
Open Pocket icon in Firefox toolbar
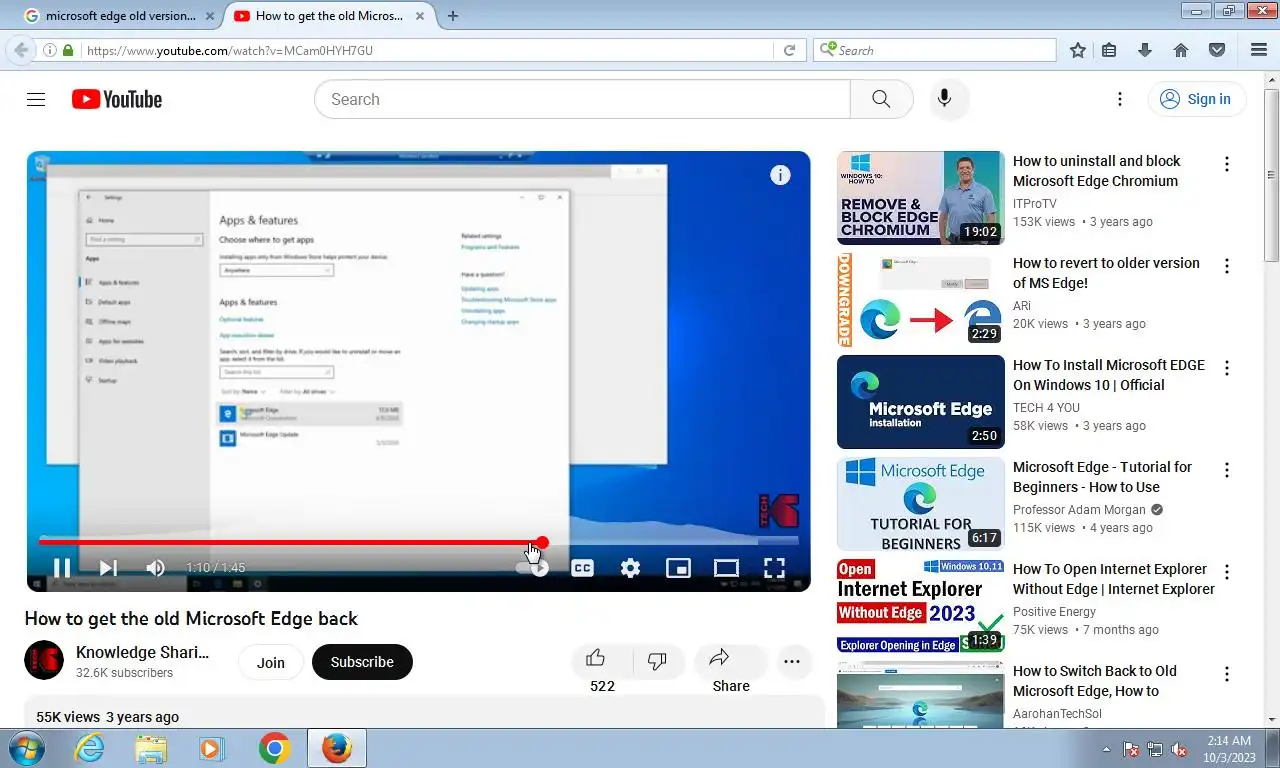(x=1217, y=50)
